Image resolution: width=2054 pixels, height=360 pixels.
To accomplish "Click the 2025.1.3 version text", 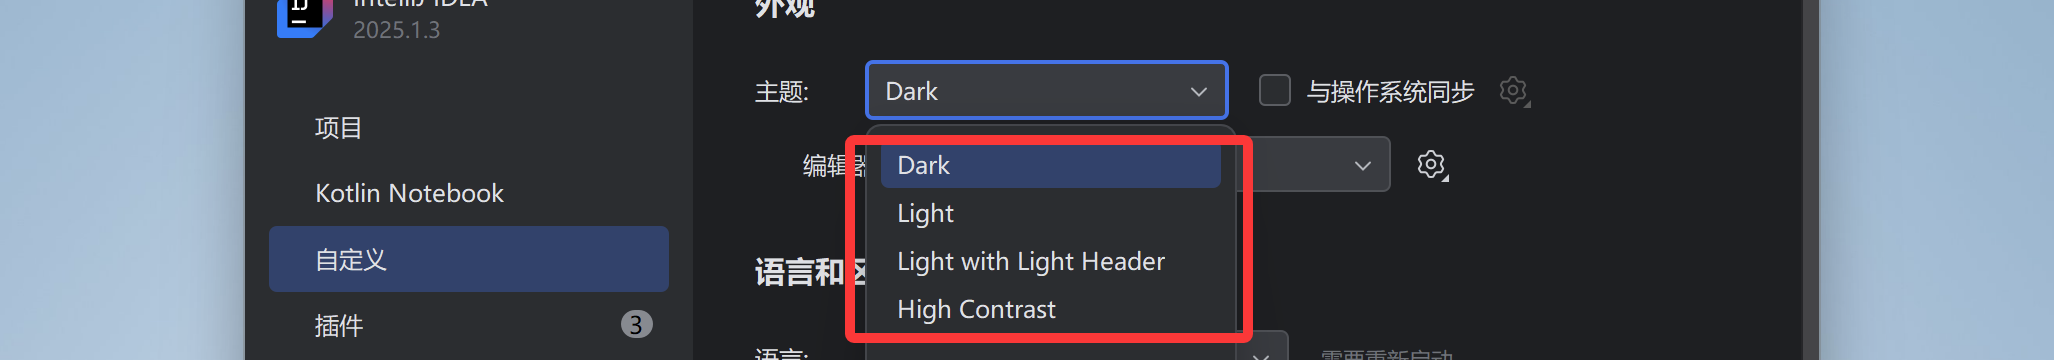I will point(396,30).
